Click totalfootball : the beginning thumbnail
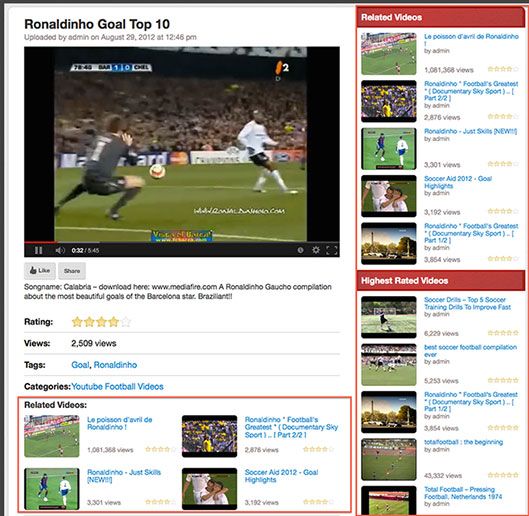Viewport: 529px width, 516px height. (x=389, y=459)
